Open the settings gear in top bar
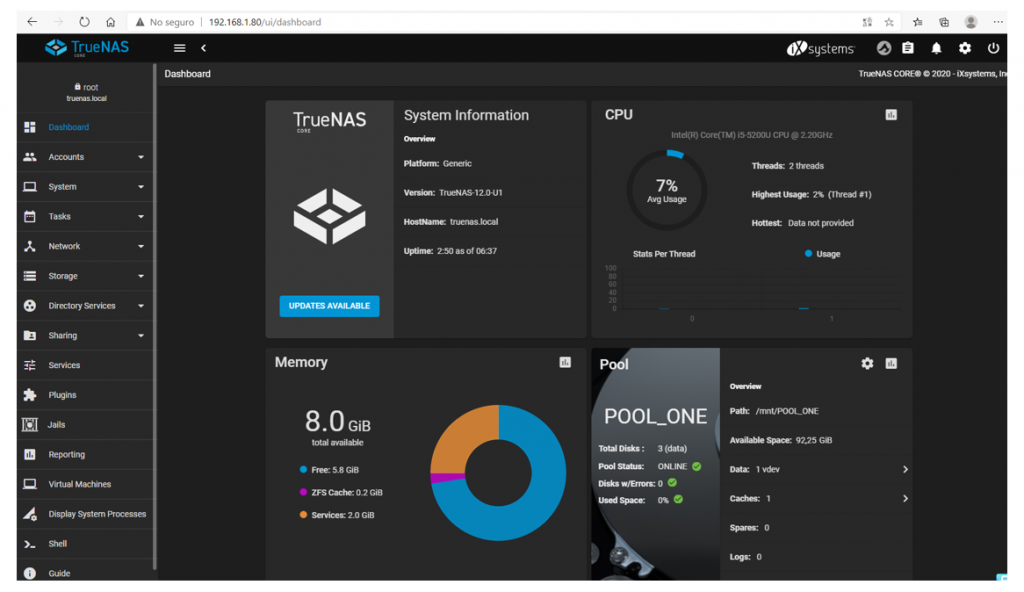 click(x=965, y=48)
